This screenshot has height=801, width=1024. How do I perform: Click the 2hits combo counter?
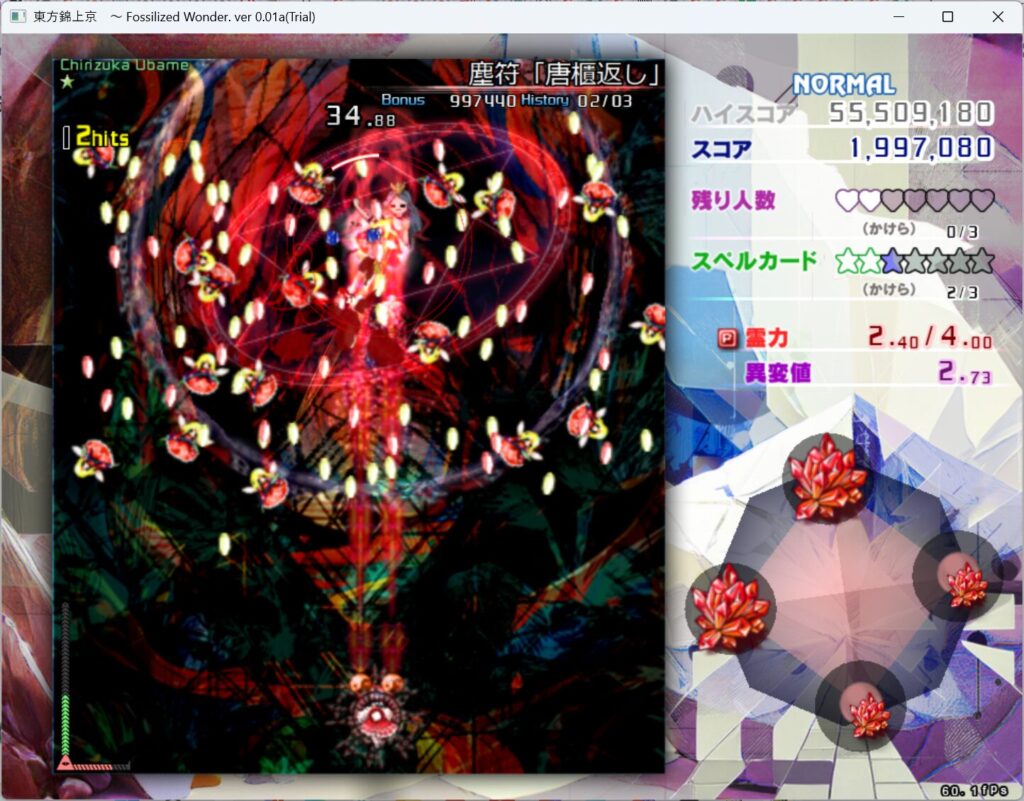click(103, 136)
